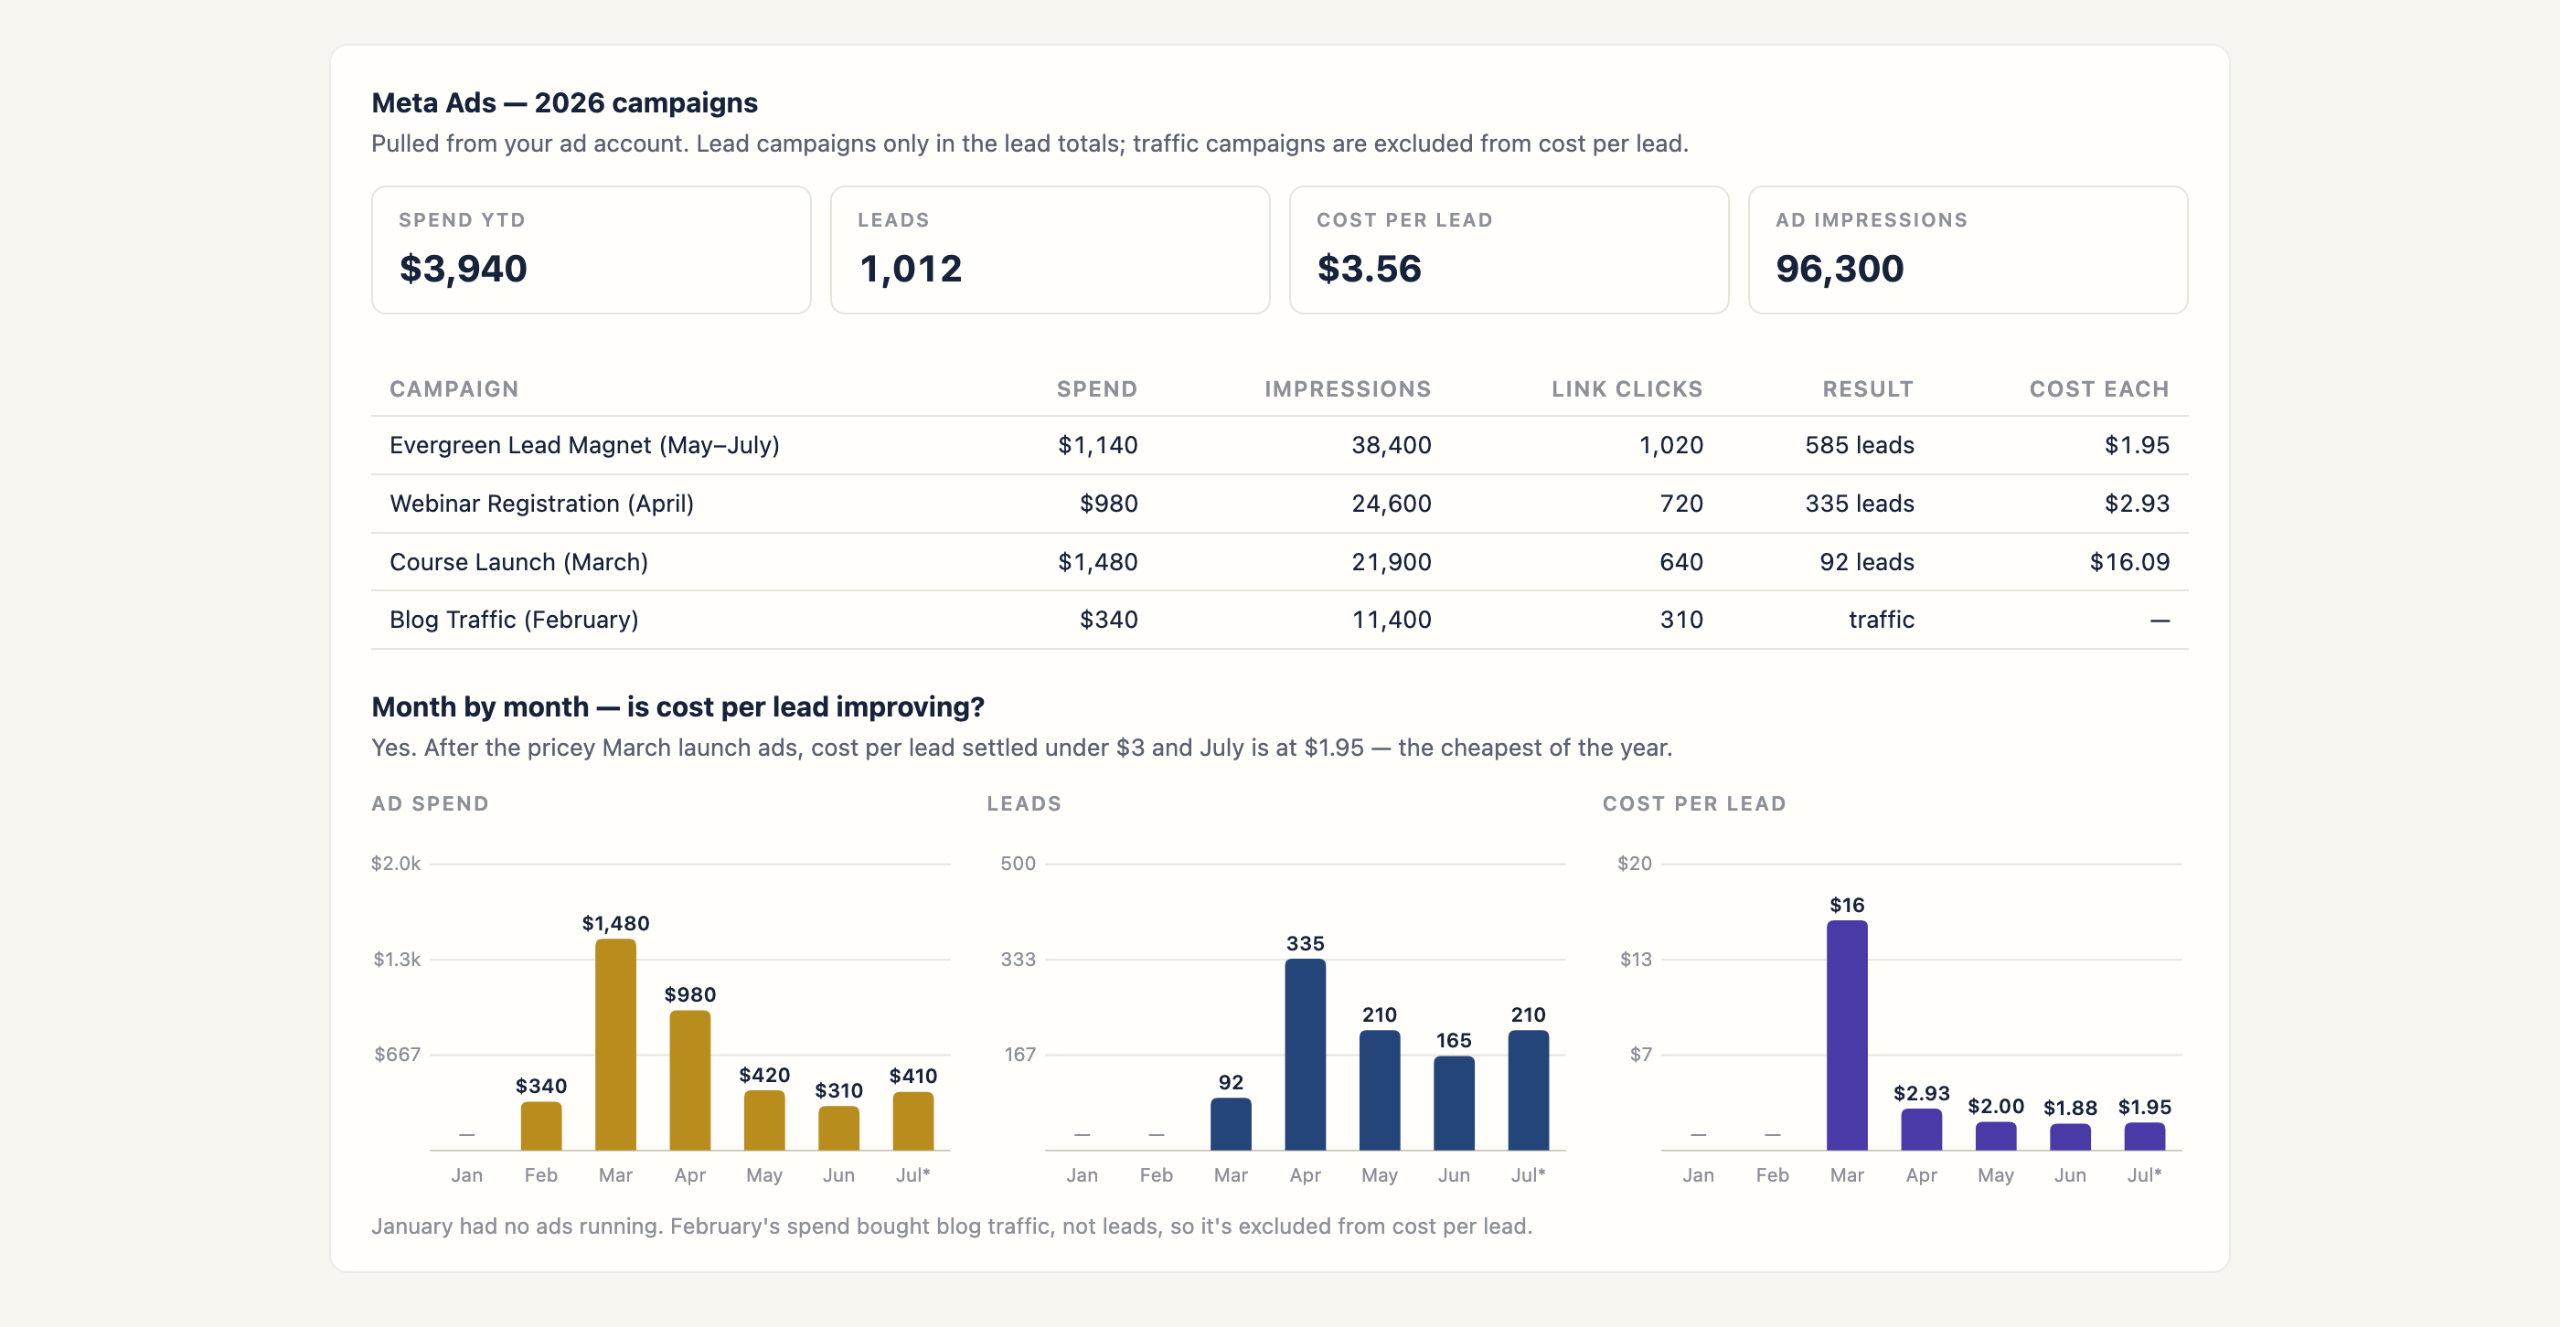Click the Spend YTD card showing $3,940

pos(591,250)
